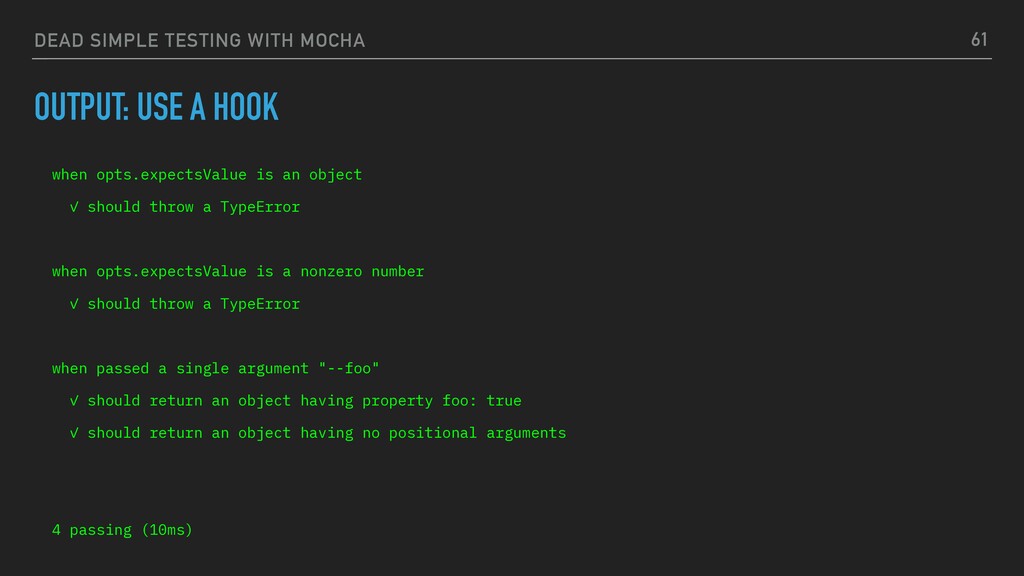The width and height of the screenshot is (1024, 576).
Task: Select 'when opts.expectsValue is an object' line
Action: 207,175
